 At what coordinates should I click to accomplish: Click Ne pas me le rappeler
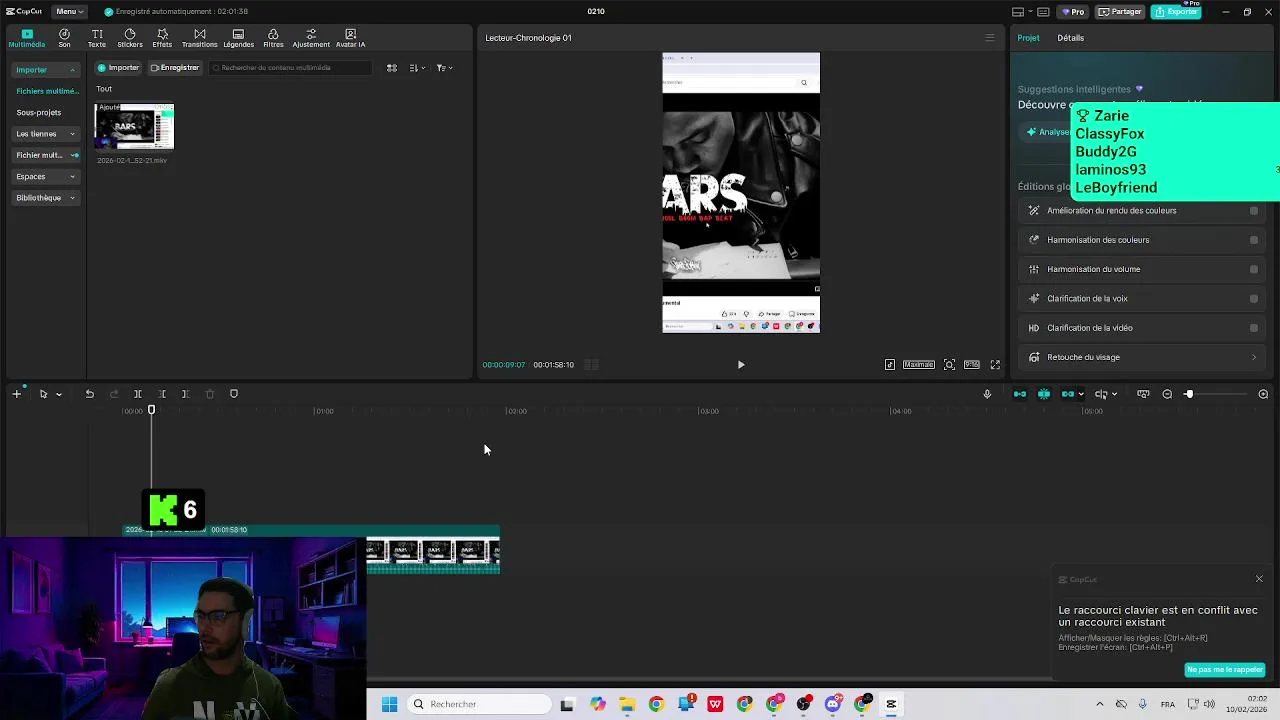pos(1225,670)
